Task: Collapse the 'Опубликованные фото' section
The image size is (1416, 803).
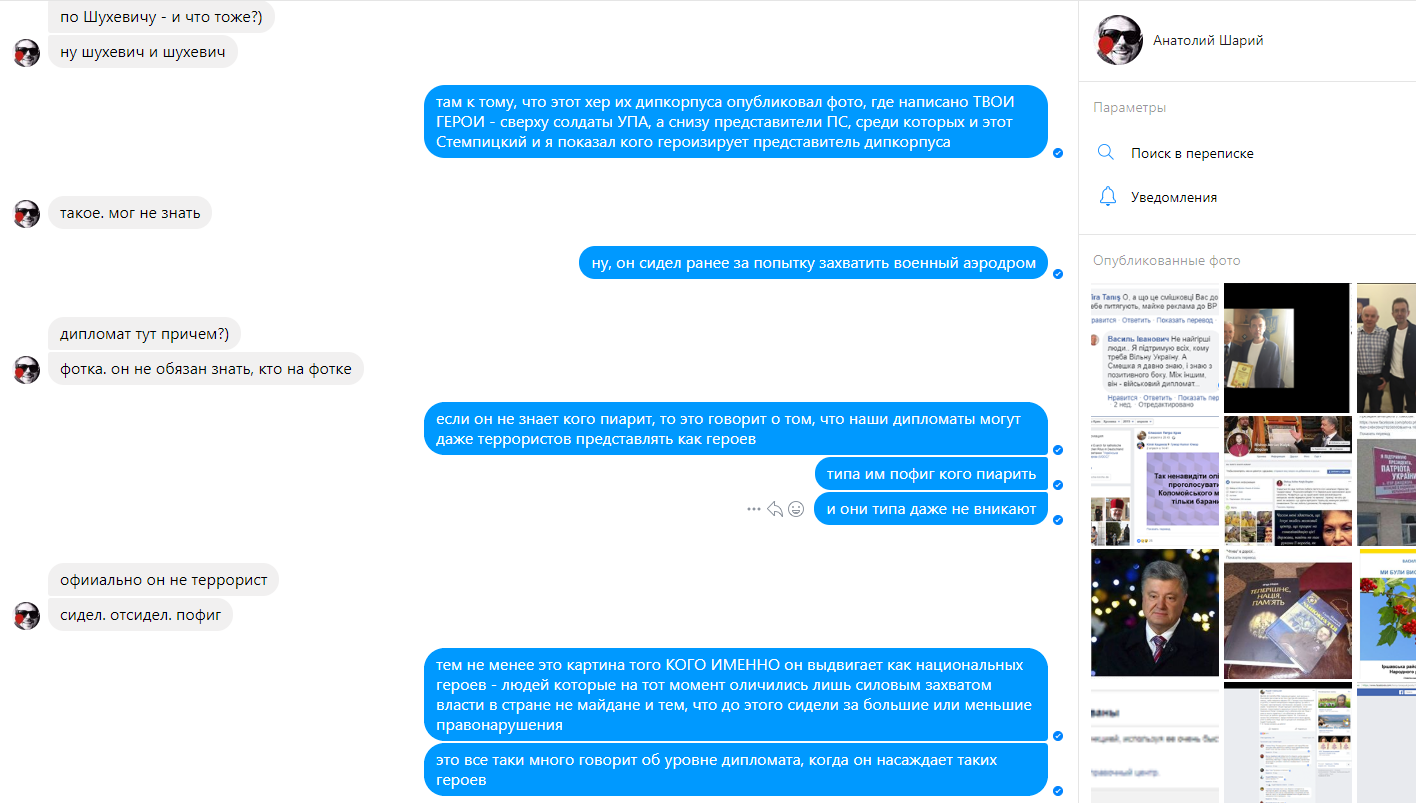Action: coord(1166,260)
